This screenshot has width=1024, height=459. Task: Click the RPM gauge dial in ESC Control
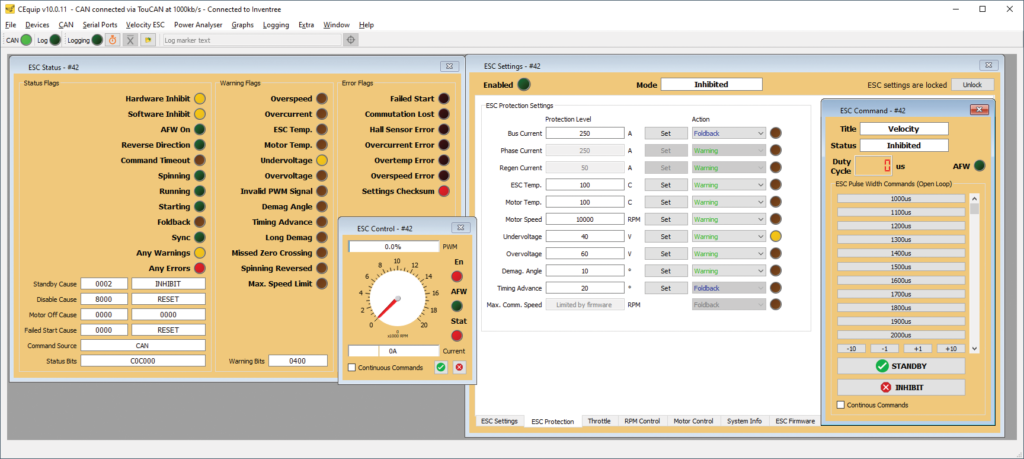tap(397, 298)
